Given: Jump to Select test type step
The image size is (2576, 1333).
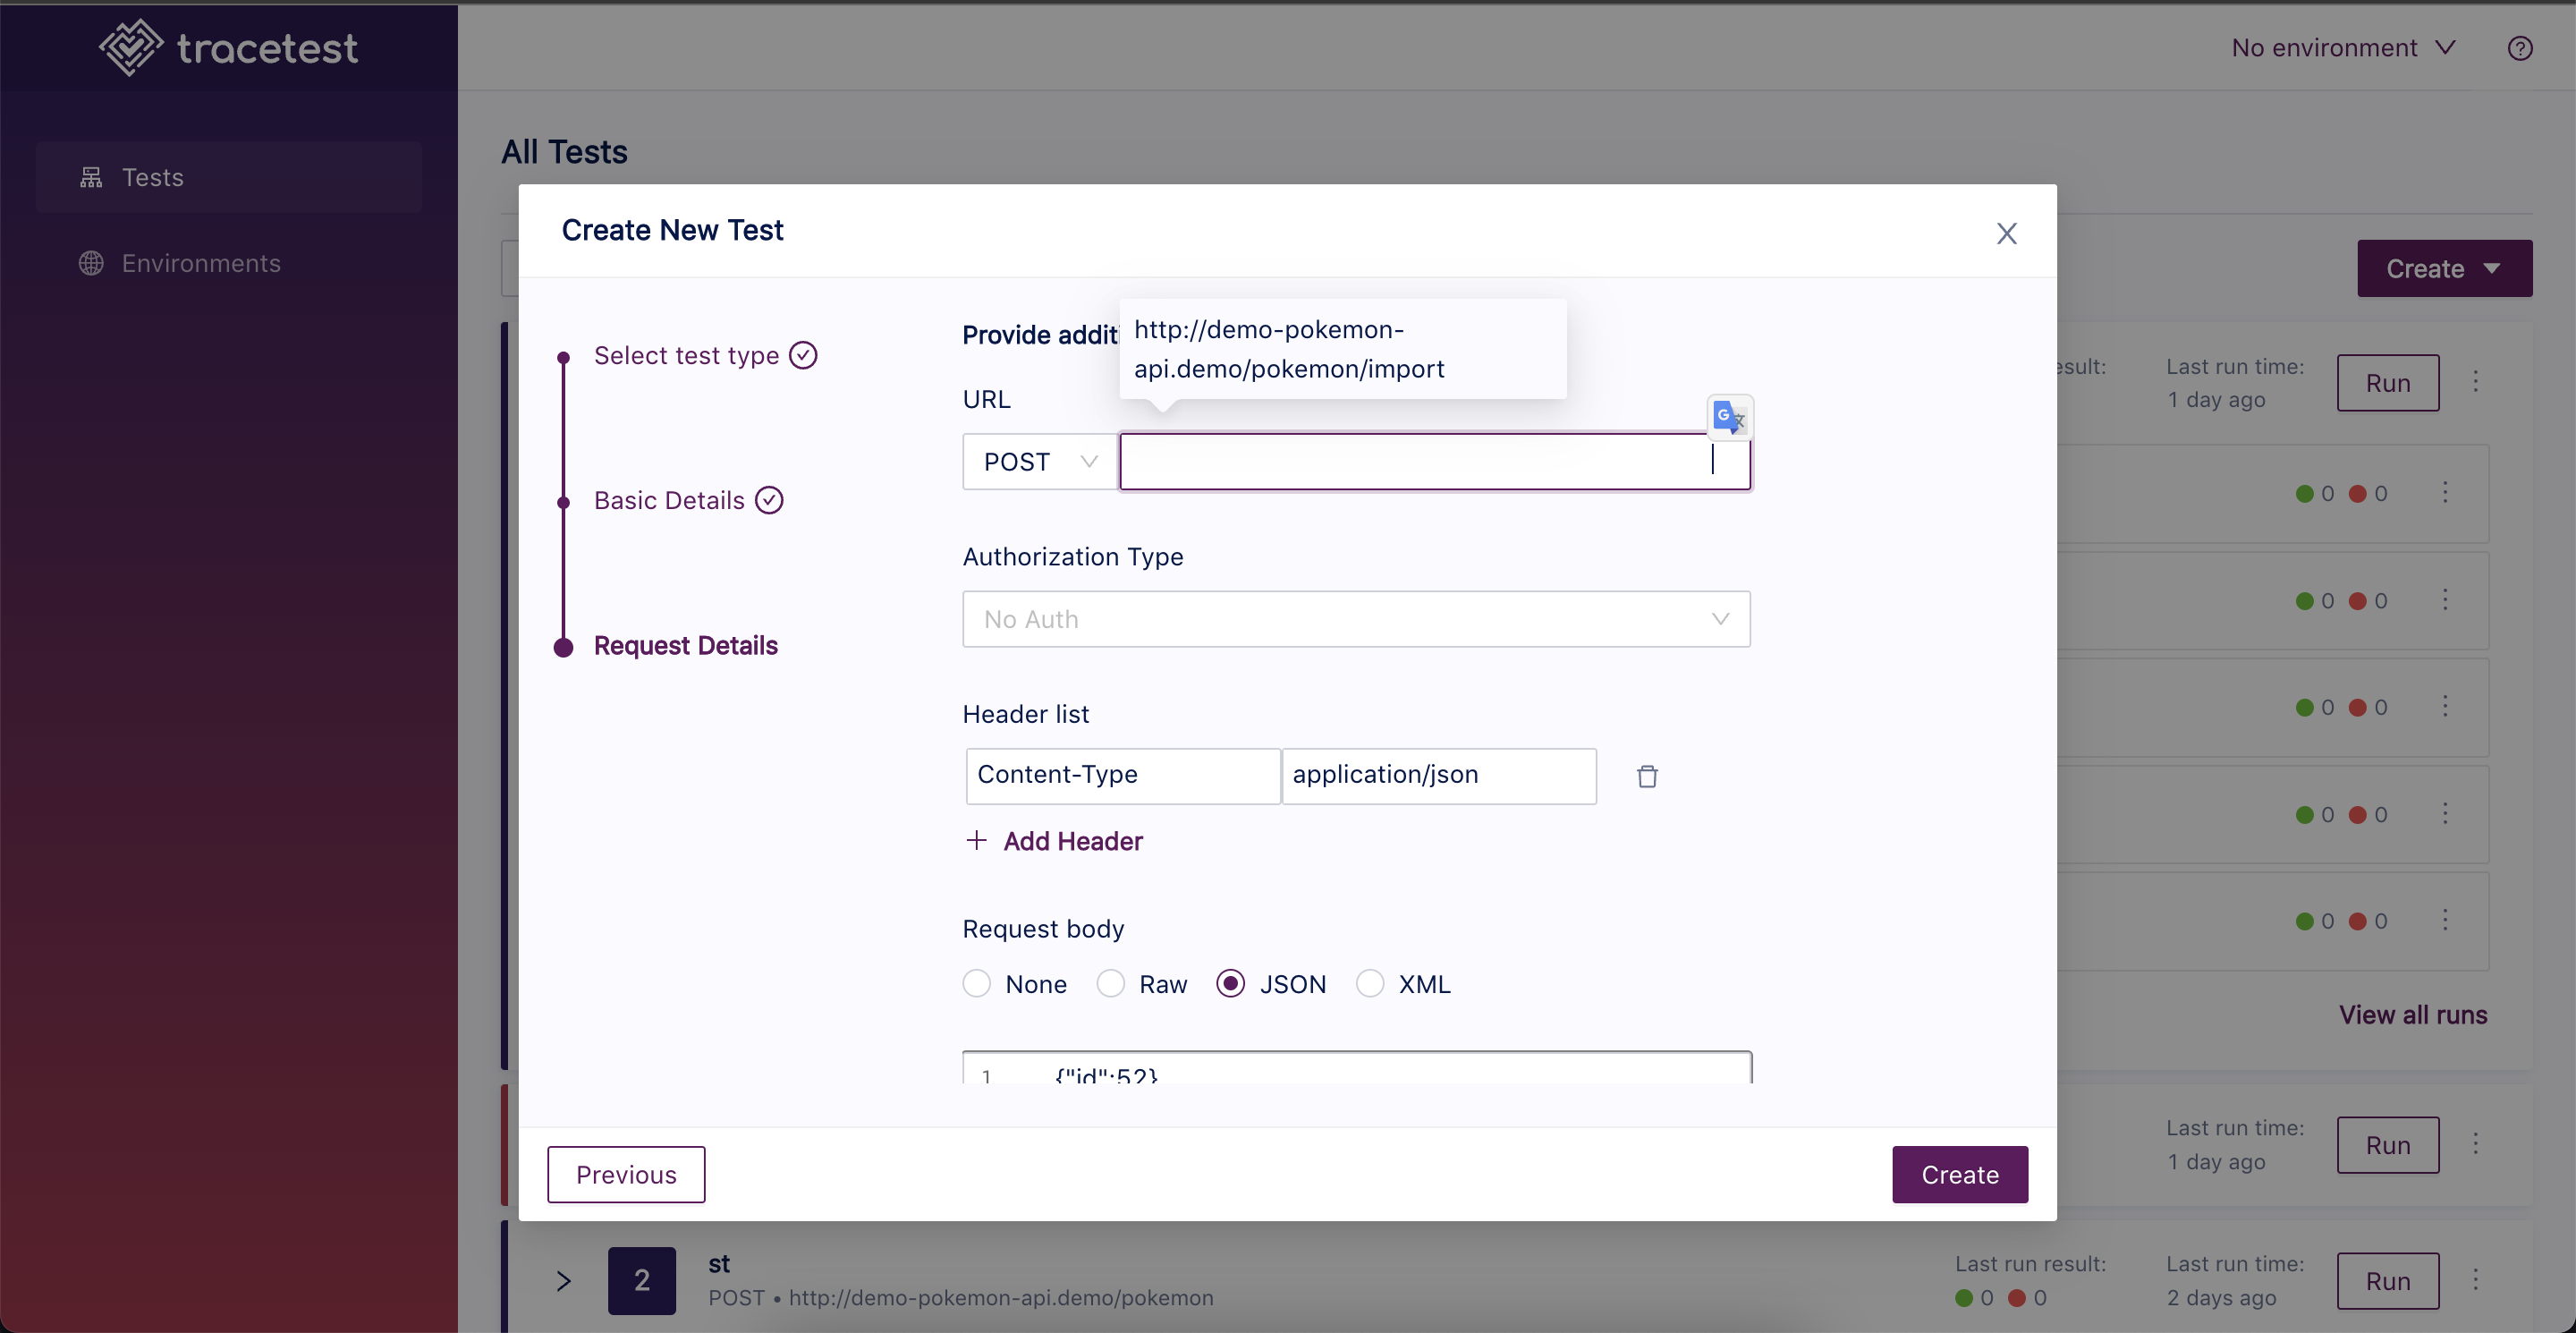Looking at the screenshot, I should tap(686, 355).
